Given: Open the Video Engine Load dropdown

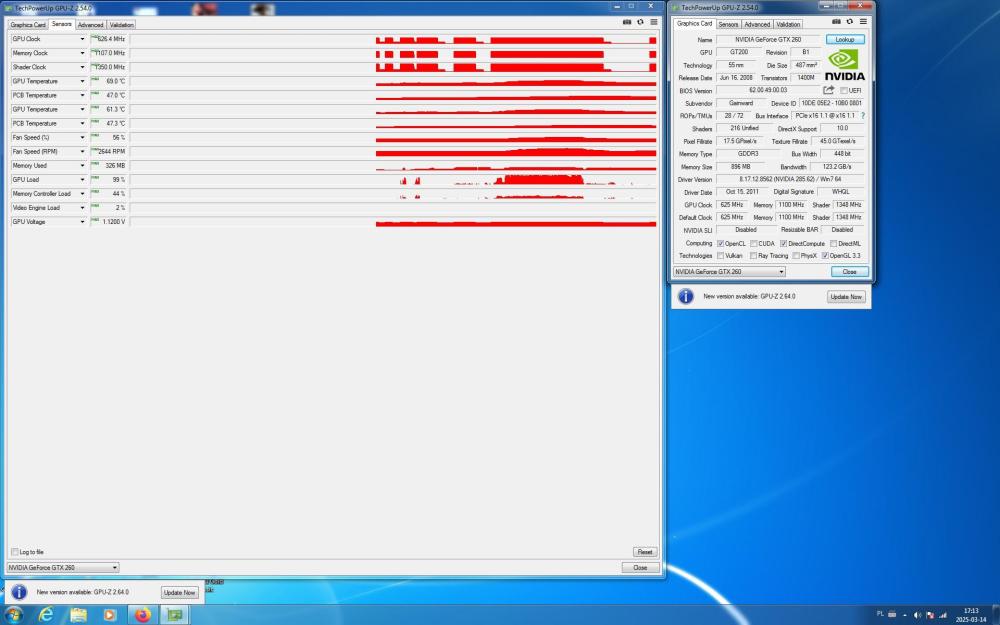Looking at the screenshot, I should 82,207.
